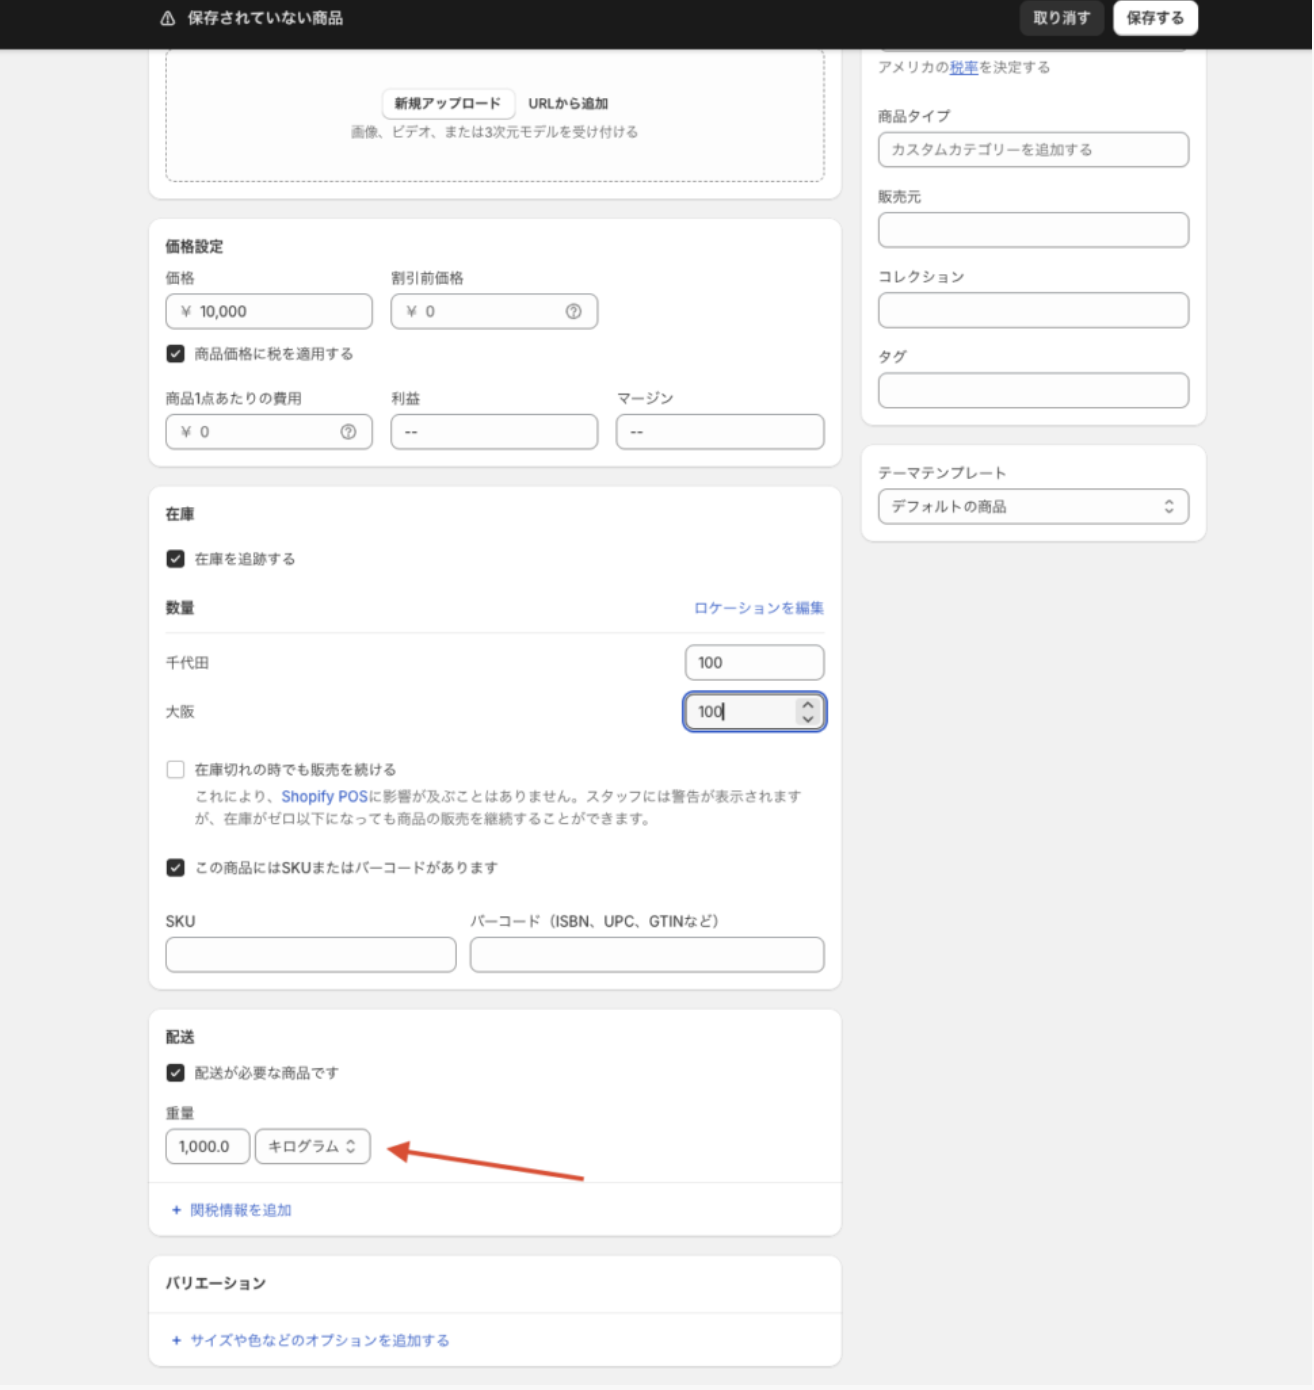Screen dimensions: 1314x1390
Task: Focus the 商品1点あたりの費用 input
Action: (269, 432)
